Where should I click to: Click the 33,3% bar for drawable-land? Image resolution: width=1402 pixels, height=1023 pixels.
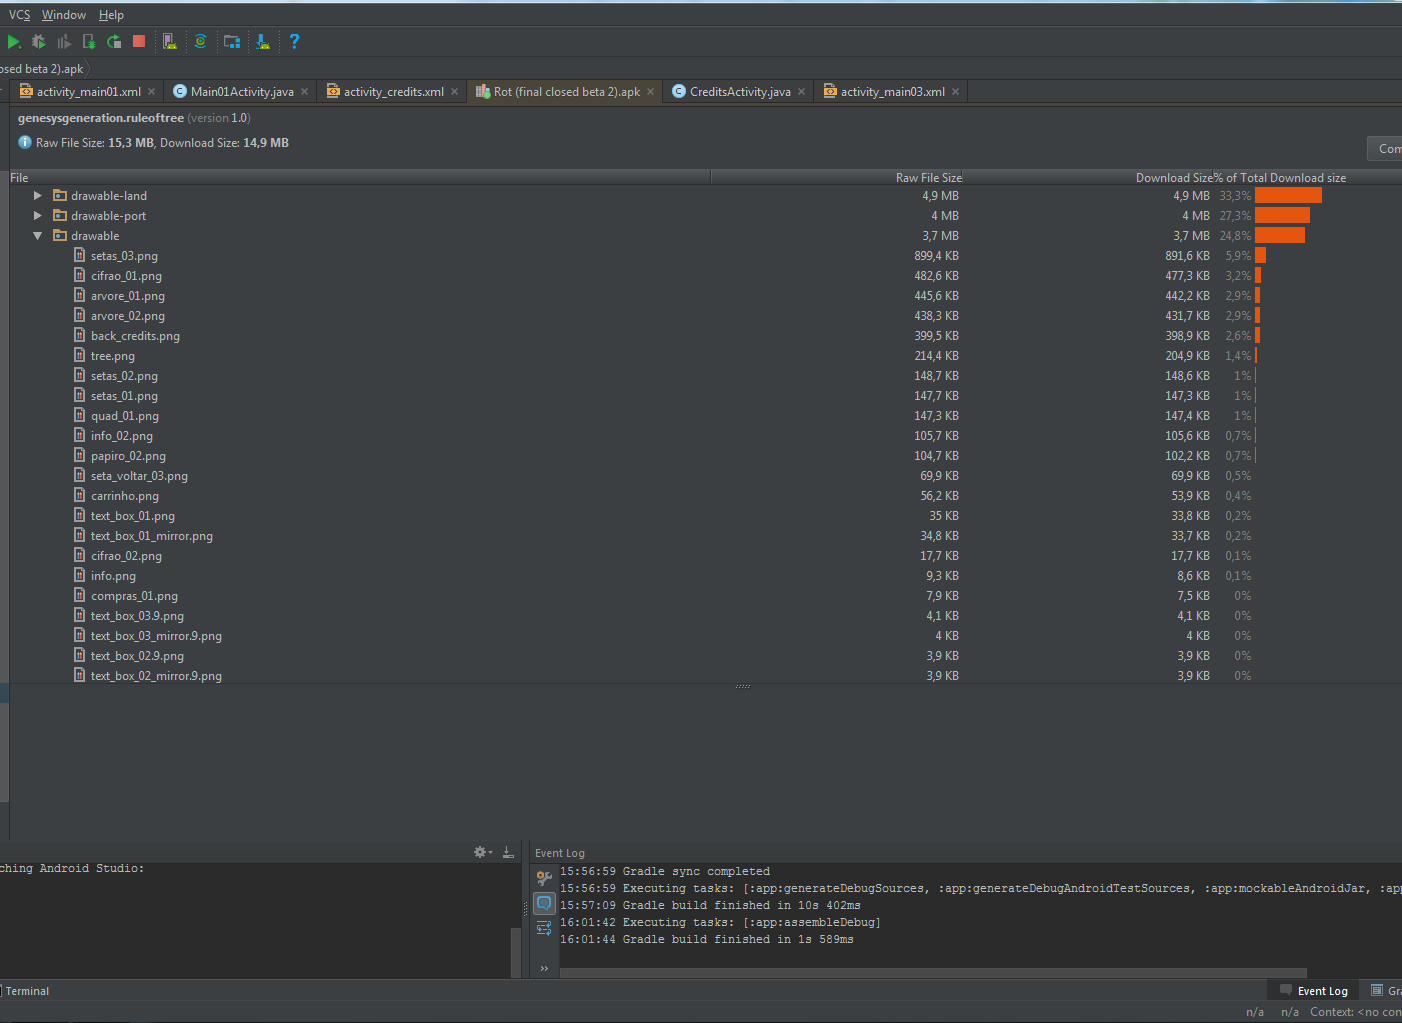coord(1288,196)
